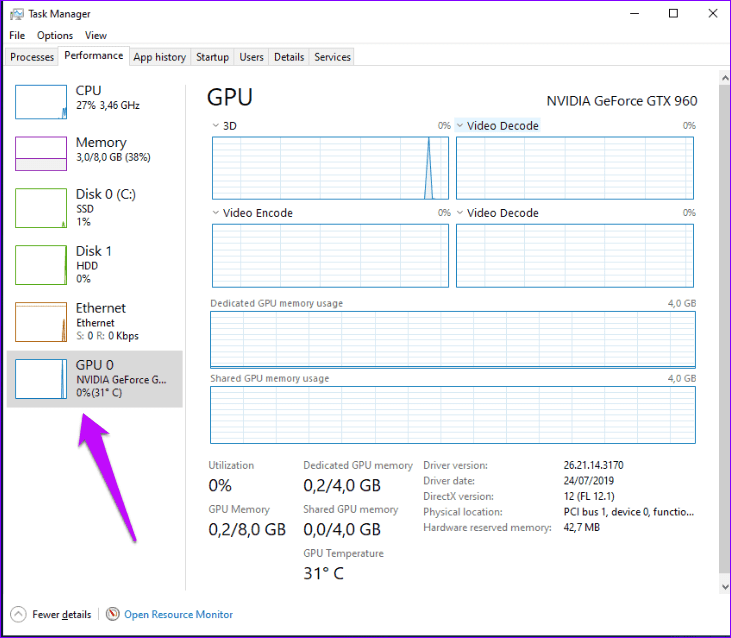Click the Resource Monitor gauge icon
This screenshot has height=638, width=731.
(x=112, y=614)
